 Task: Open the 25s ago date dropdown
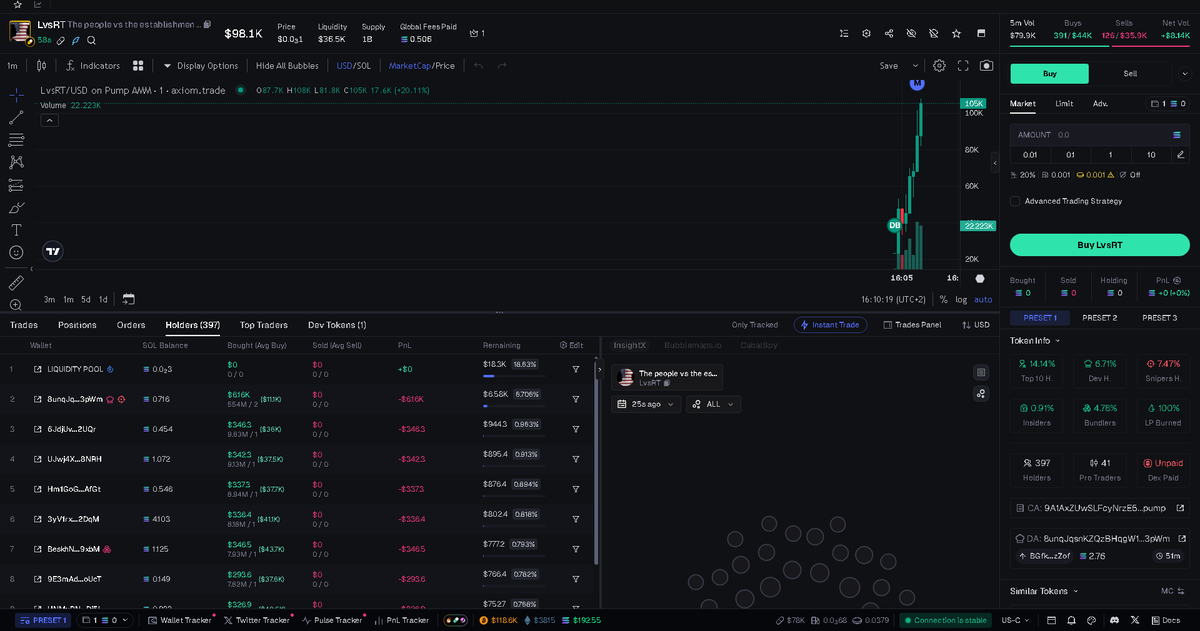(x=646, y=404)
